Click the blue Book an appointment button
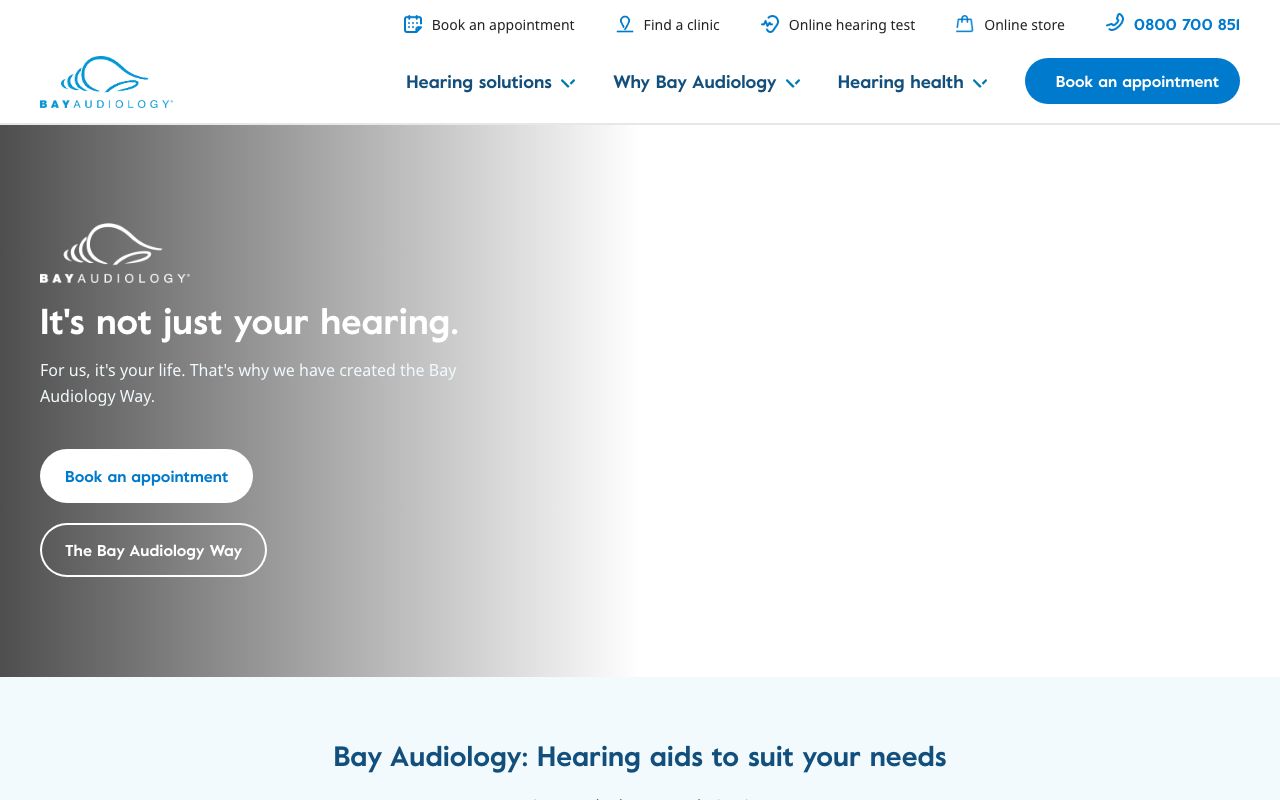This screenshot has height=800, width=1280. point(1132,81)
